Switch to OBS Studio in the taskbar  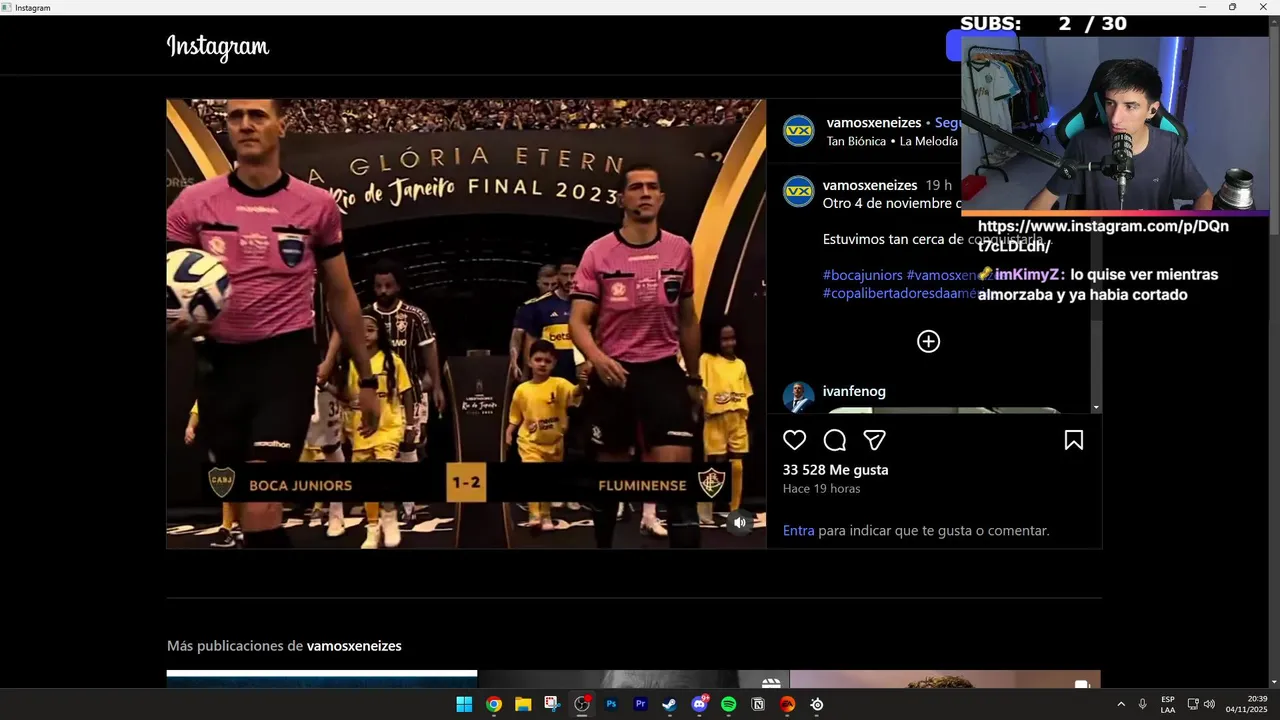[582, 704]
